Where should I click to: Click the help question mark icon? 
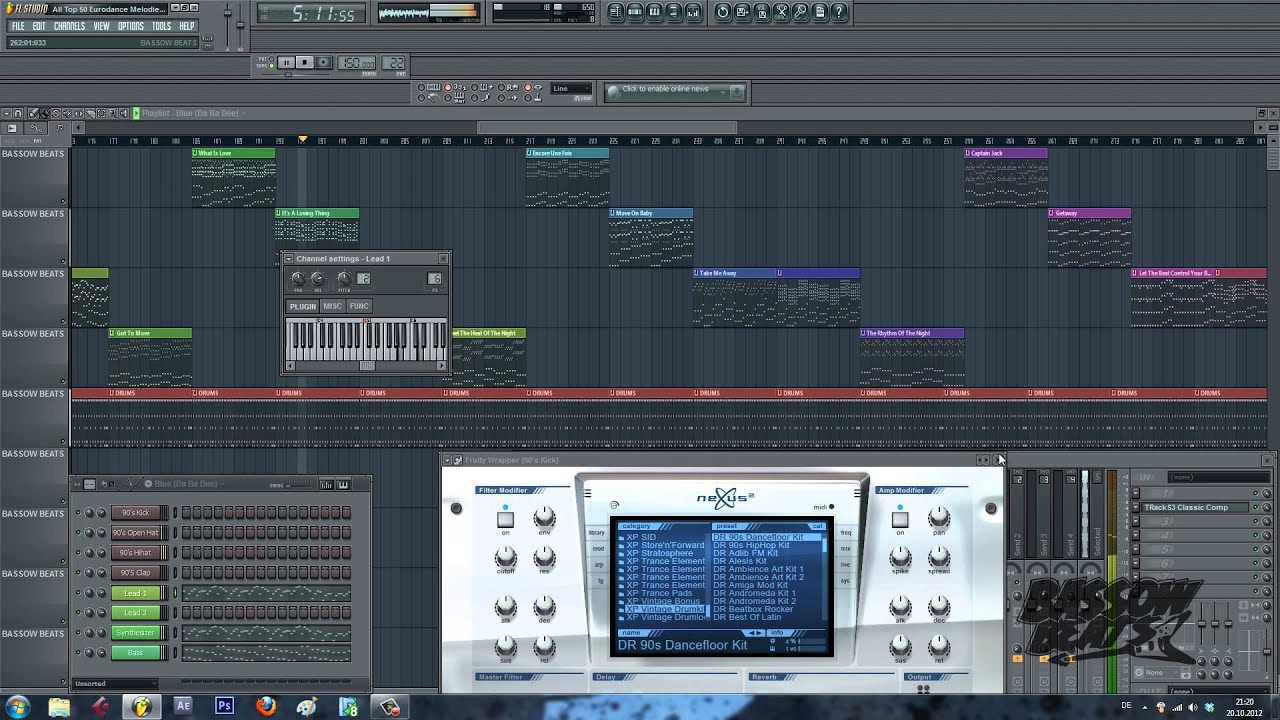click(839, 12)
